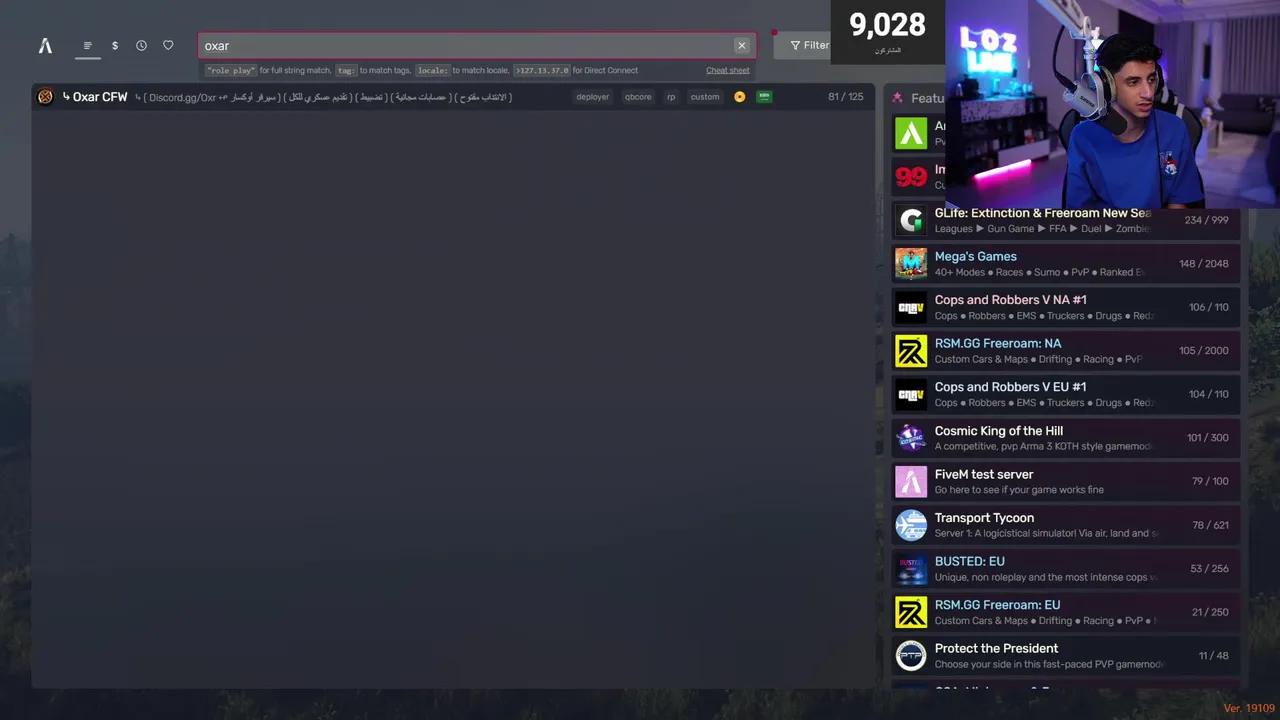Open the supporters dollar-sign tab
The image size is (1280, 720).
(115, 46)
